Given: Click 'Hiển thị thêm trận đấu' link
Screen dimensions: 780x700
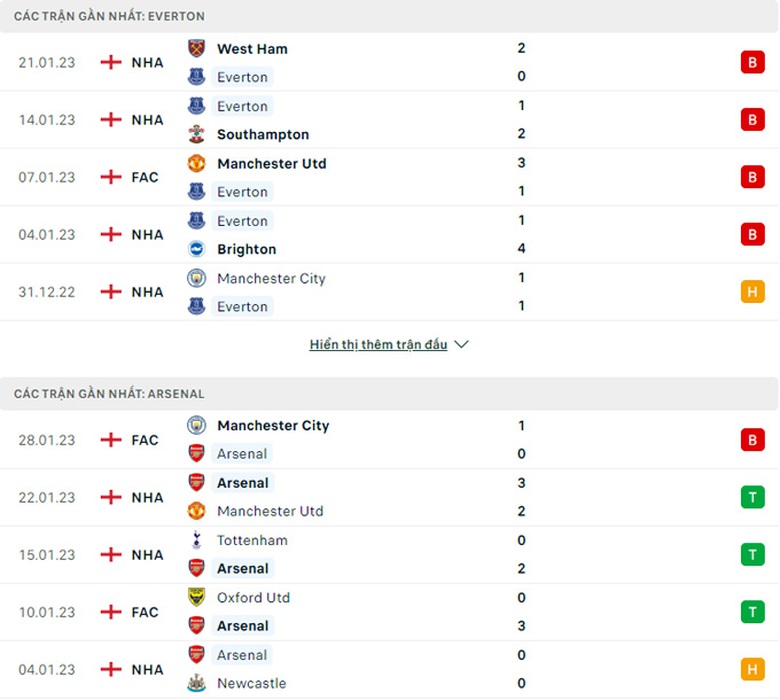Looking at the screenshot, I should tap(378, 344).
